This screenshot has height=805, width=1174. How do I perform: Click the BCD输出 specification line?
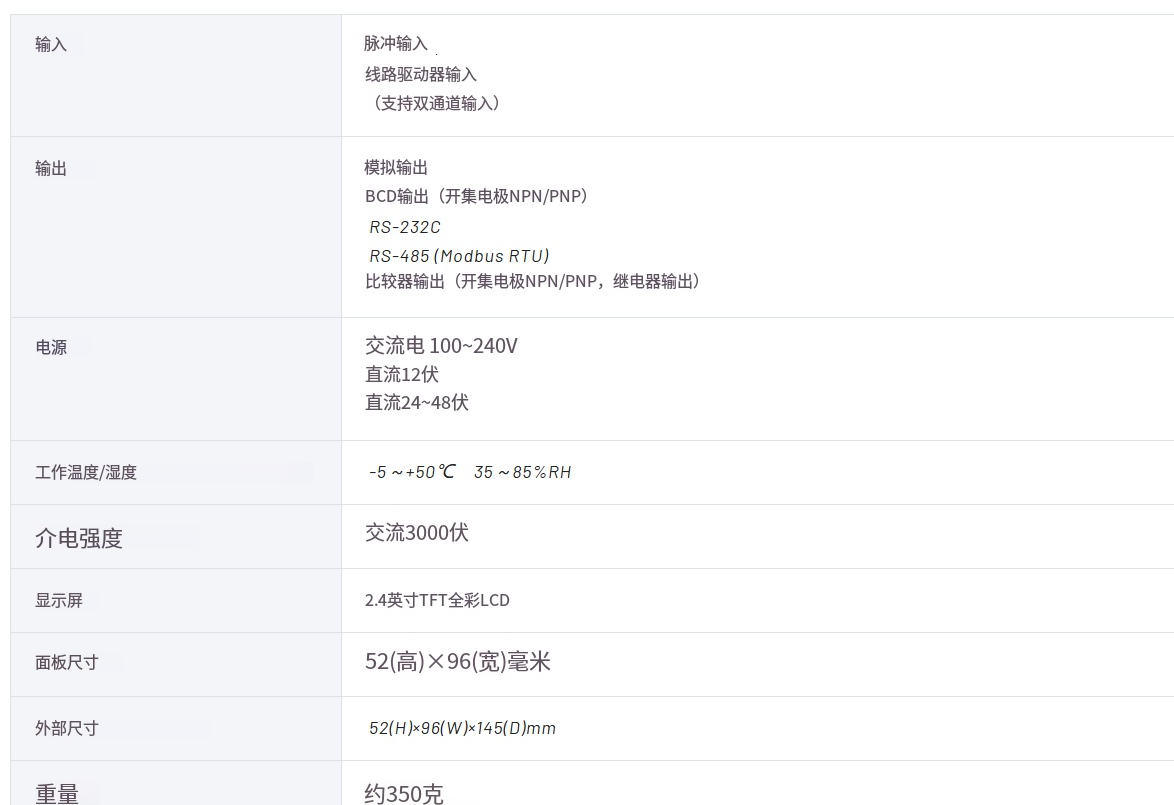pos(476,196)
